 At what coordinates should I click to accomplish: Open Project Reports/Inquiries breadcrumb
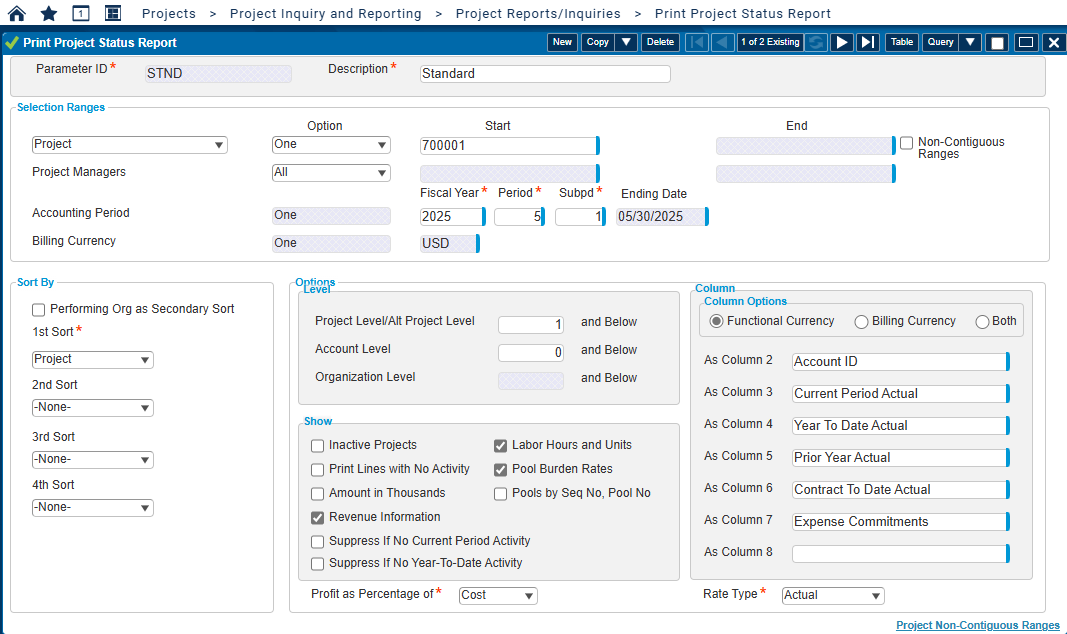(x=538, y=13)
